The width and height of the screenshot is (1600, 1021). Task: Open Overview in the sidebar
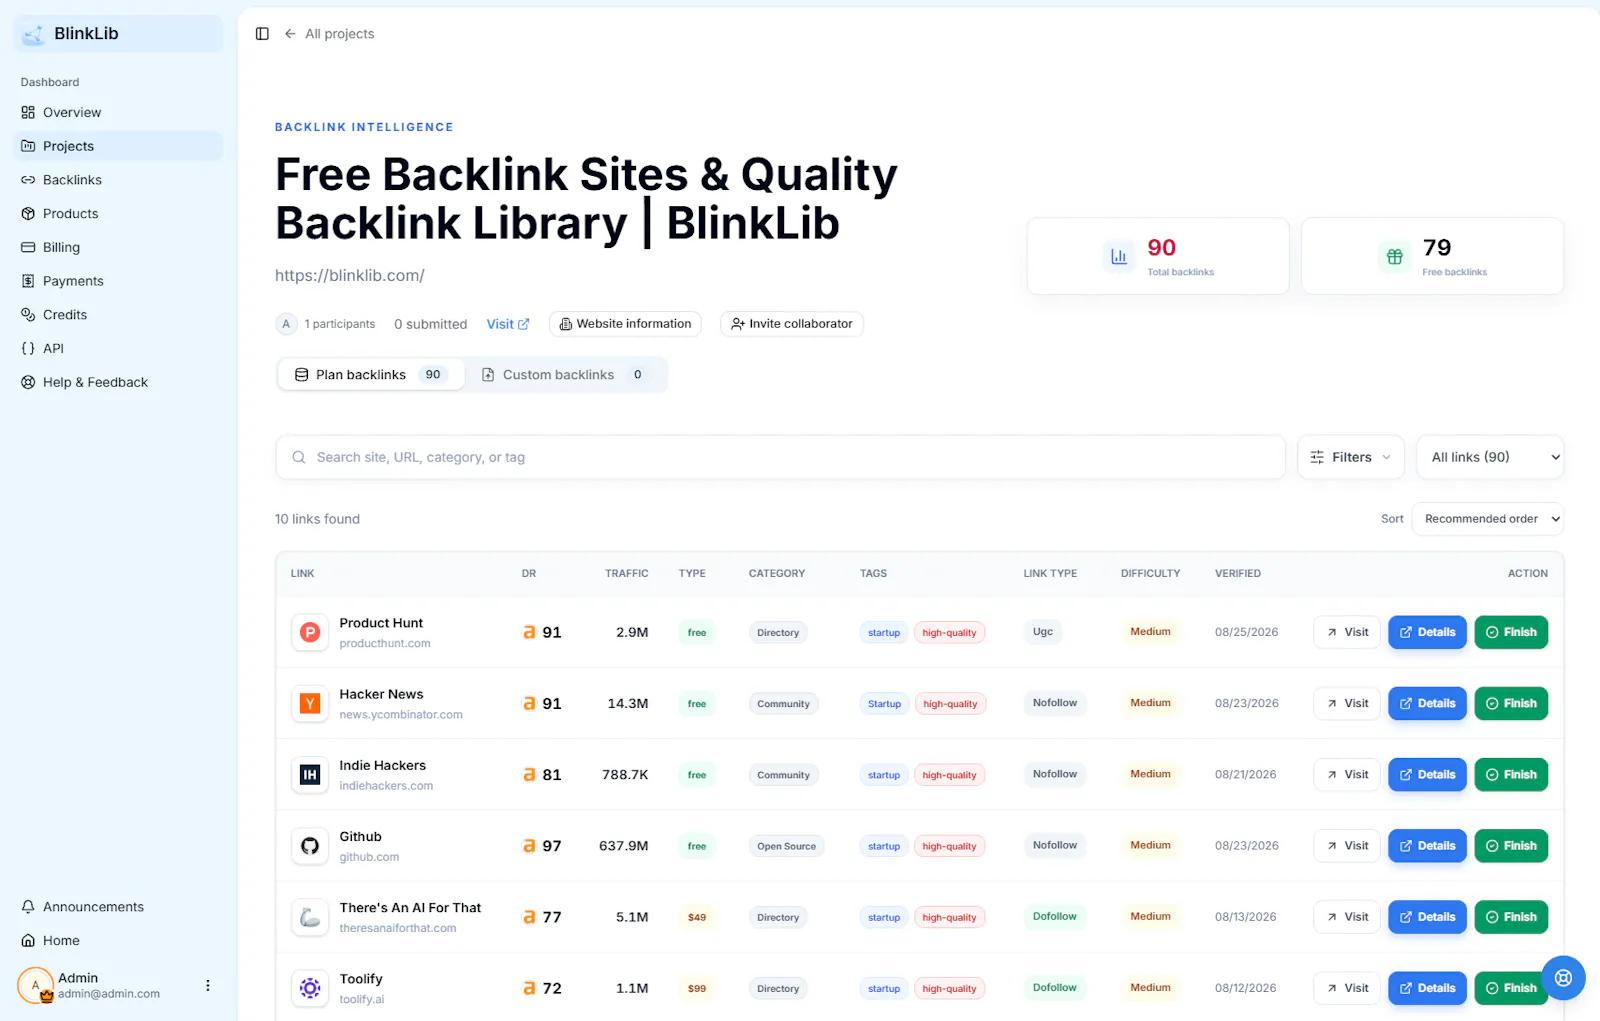118,112
